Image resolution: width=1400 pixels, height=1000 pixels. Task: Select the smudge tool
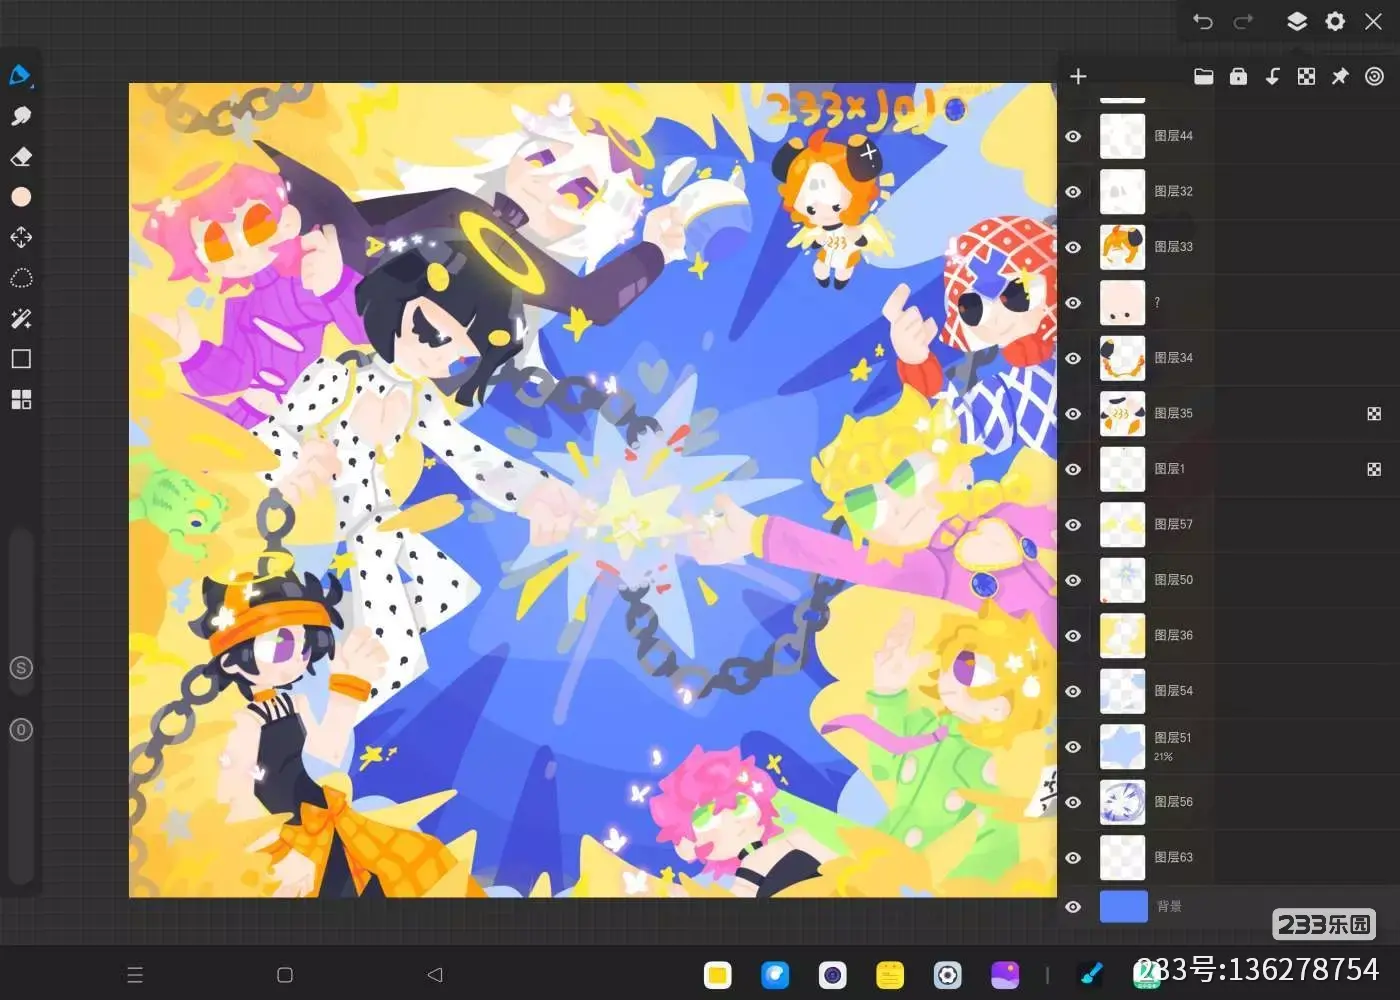click(x=21, y=116)
